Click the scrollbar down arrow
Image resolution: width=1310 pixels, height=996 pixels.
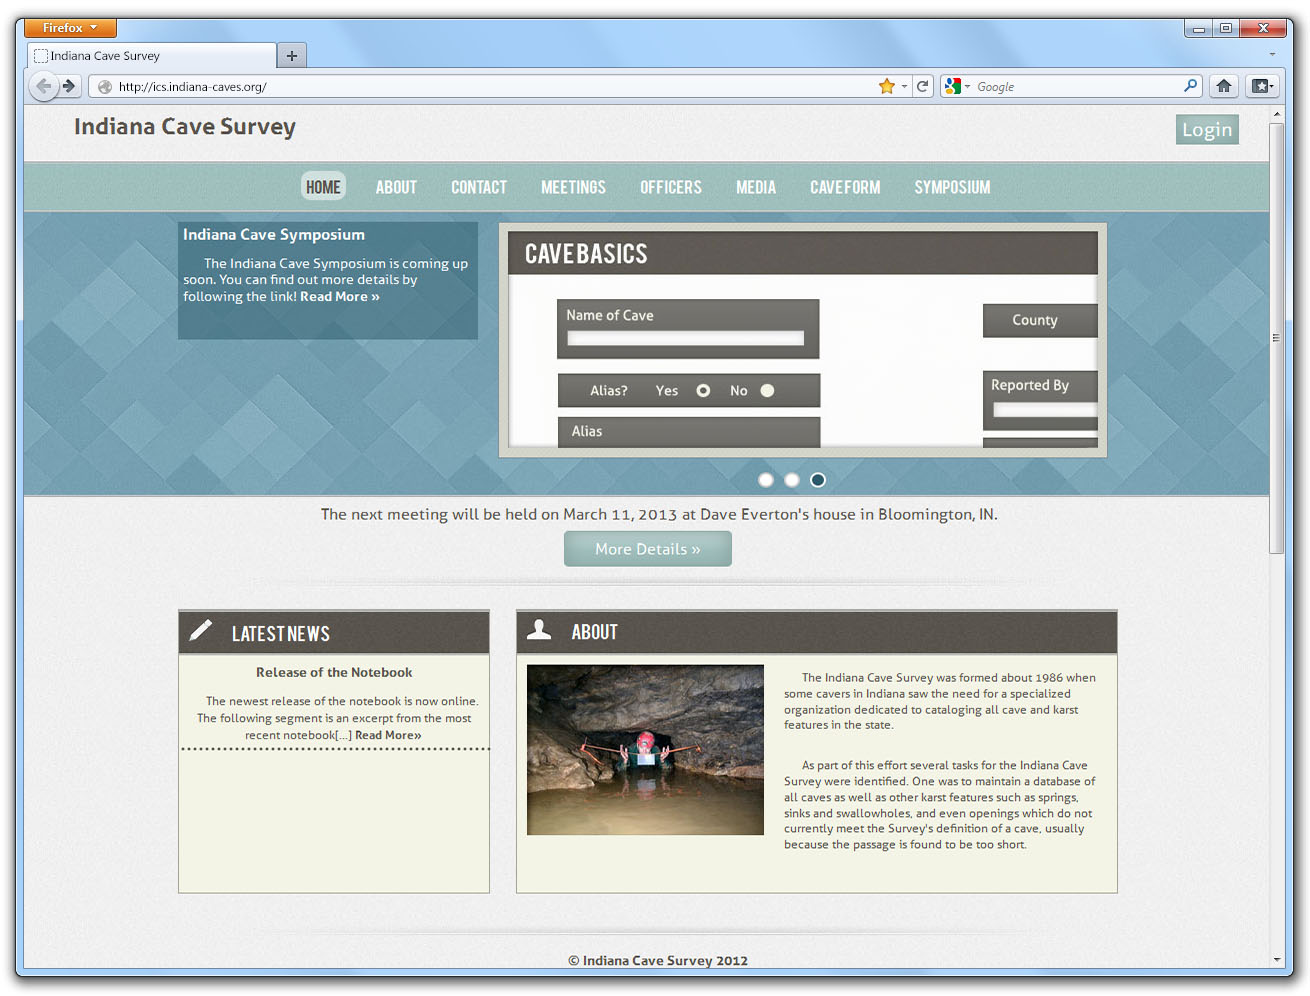pyautogui.click(x=1276, y=959)
